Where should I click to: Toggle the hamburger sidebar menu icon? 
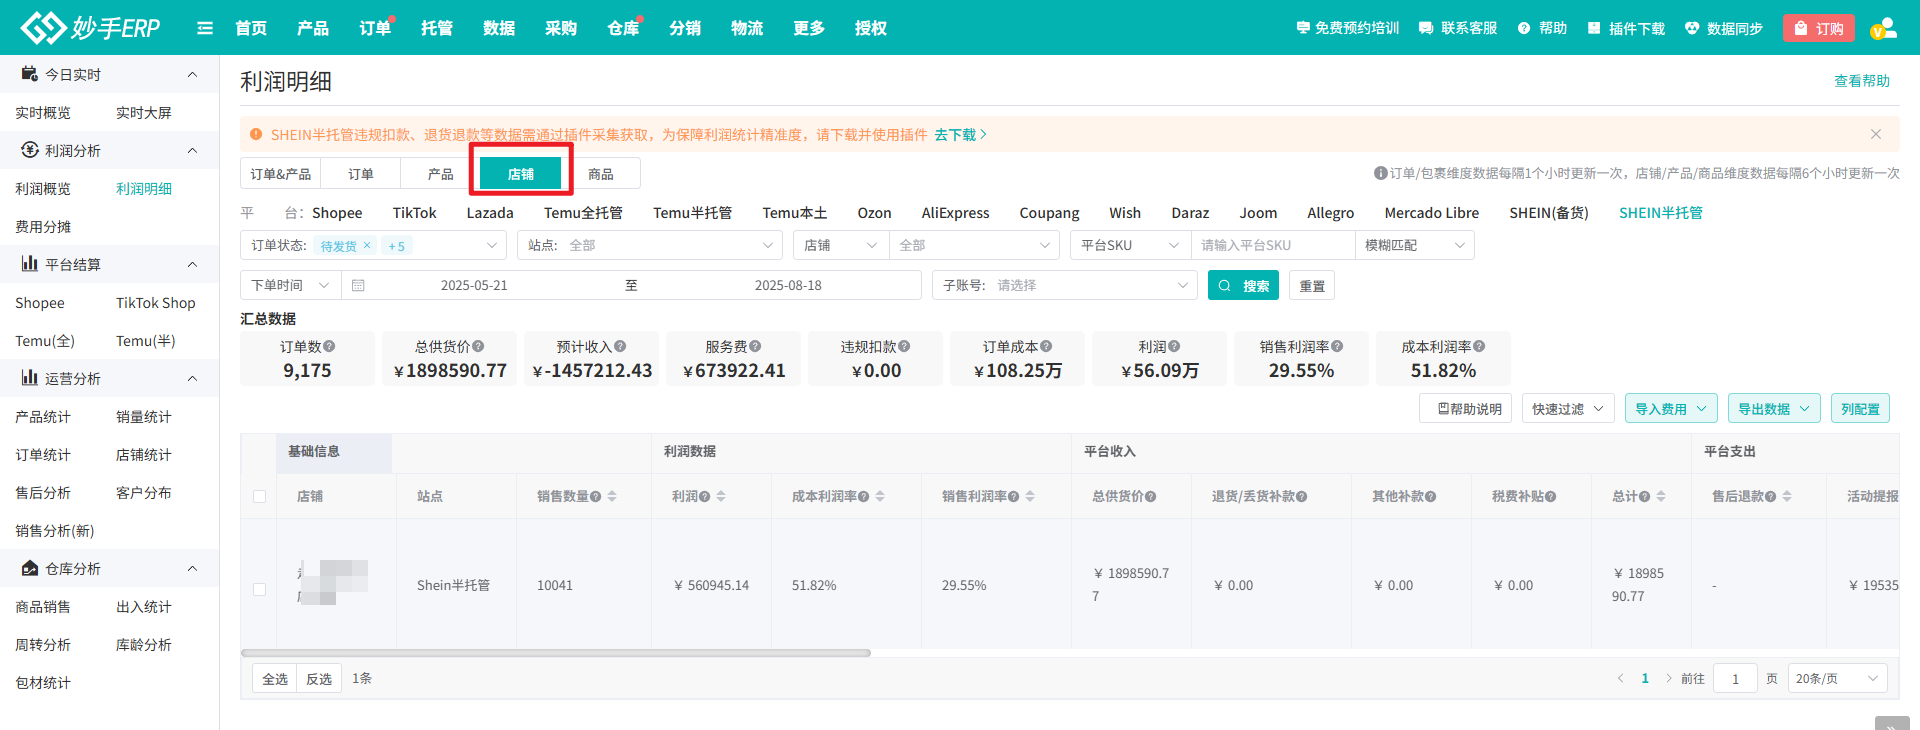click(205, 28)
